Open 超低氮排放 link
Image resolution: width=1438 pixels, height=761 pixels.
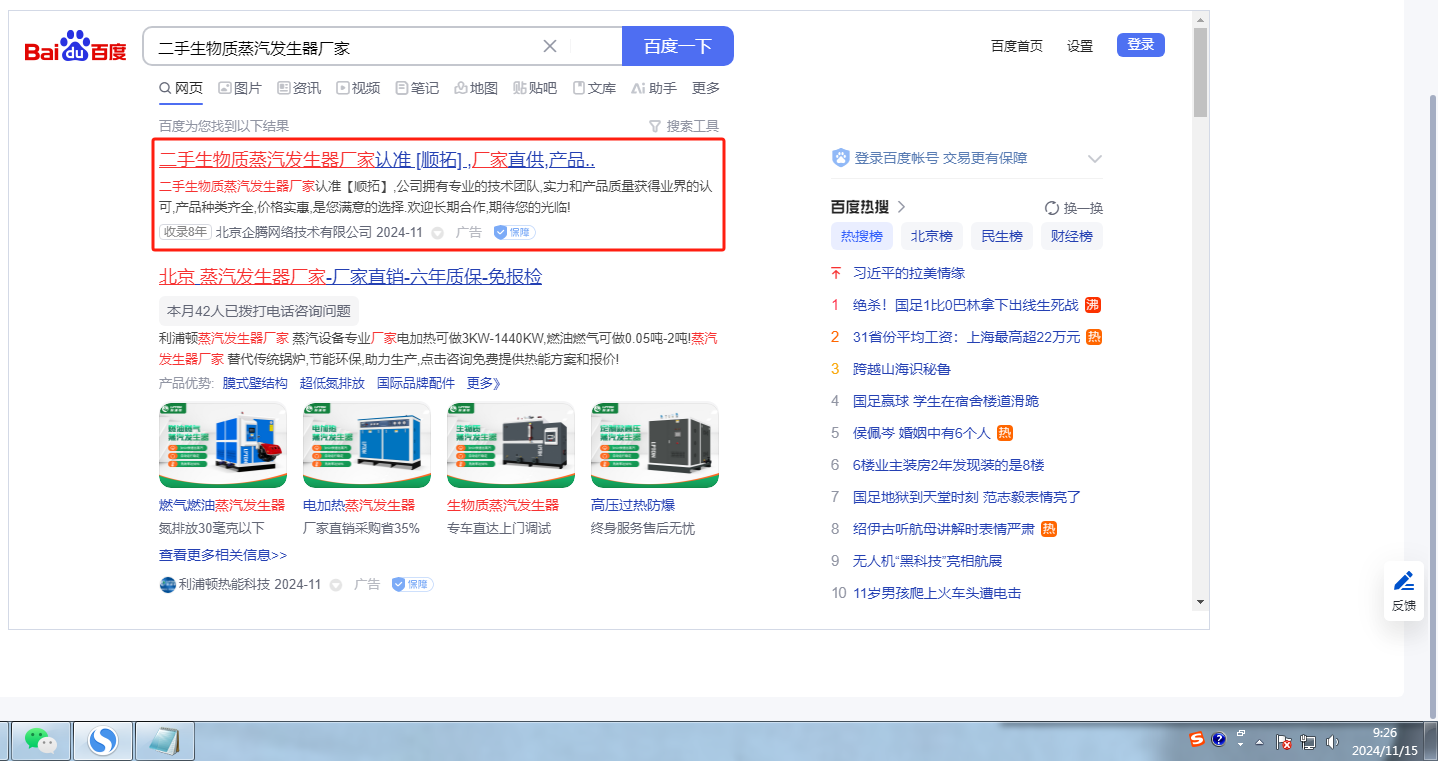click(332, 383)
